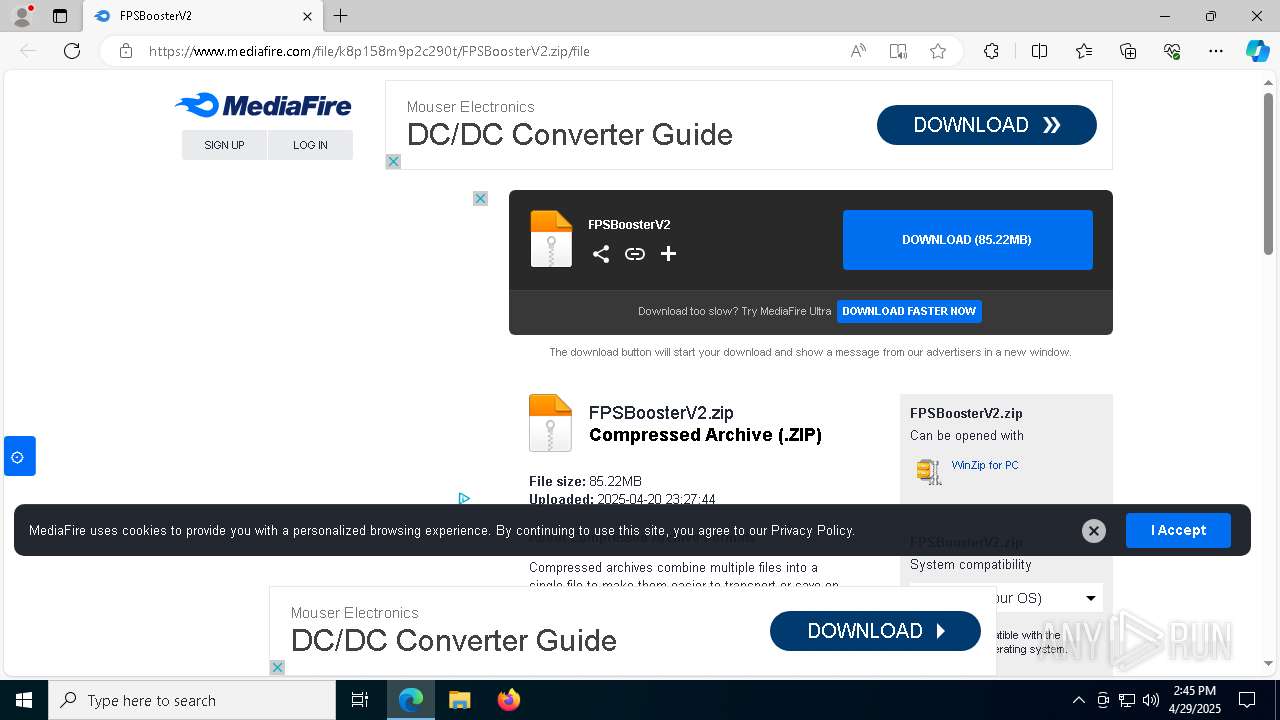This screenshot has height=720, width=1280.
Task: Open Edge profile icon
Action: point(22,16)
